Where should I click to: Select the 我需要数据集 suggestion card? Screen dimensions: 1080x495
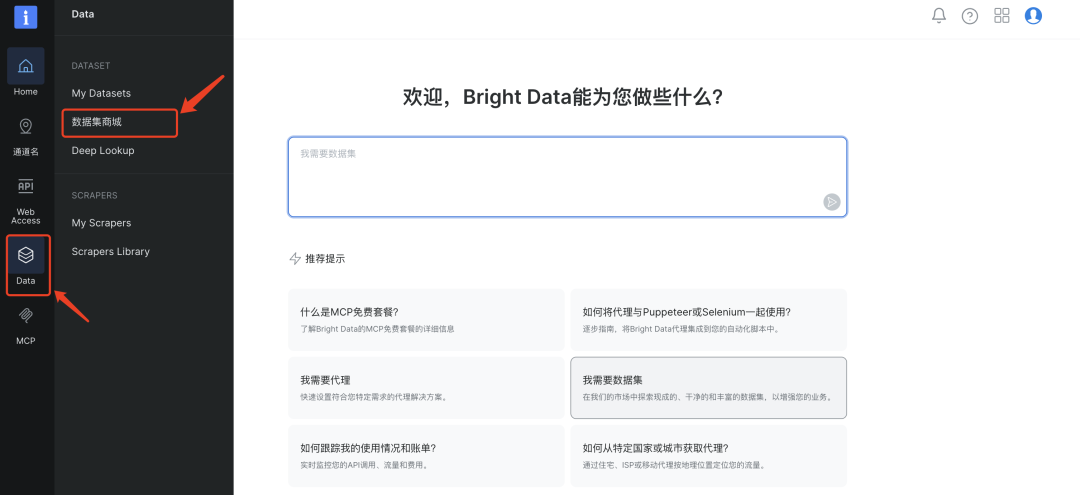[709, 388]
